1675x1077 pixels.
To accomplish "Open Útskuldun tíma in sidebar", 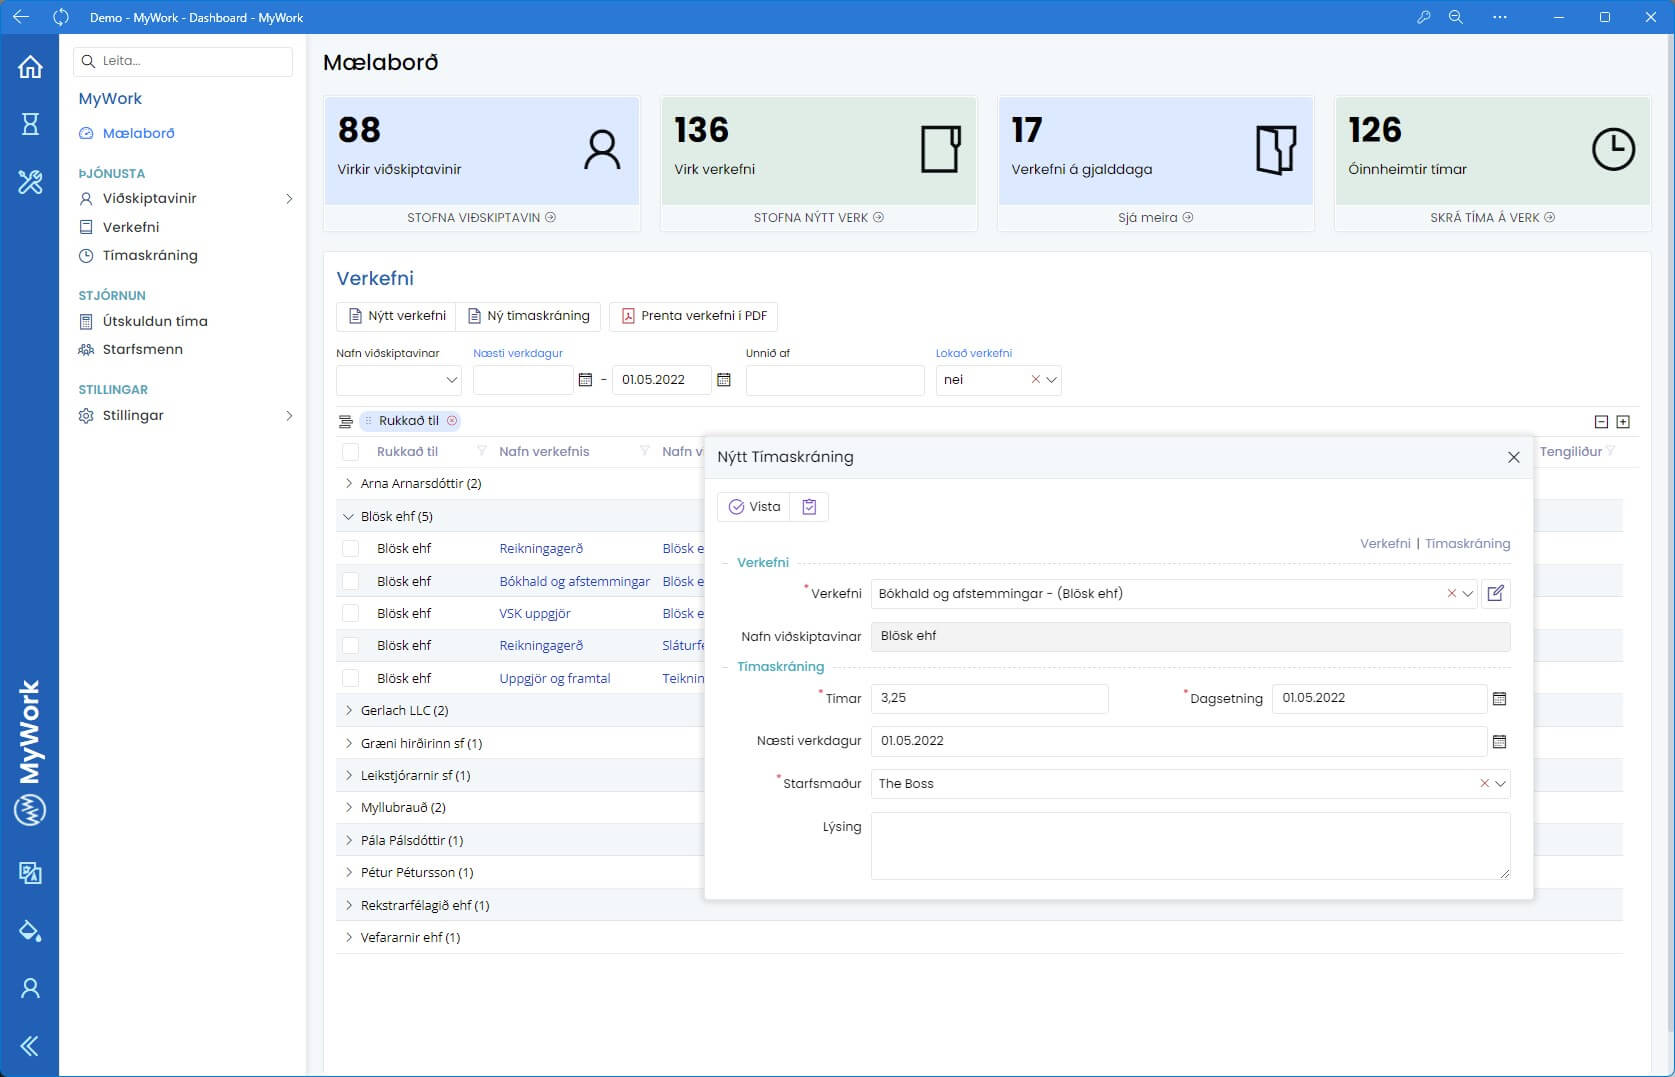I will [155, 322].
